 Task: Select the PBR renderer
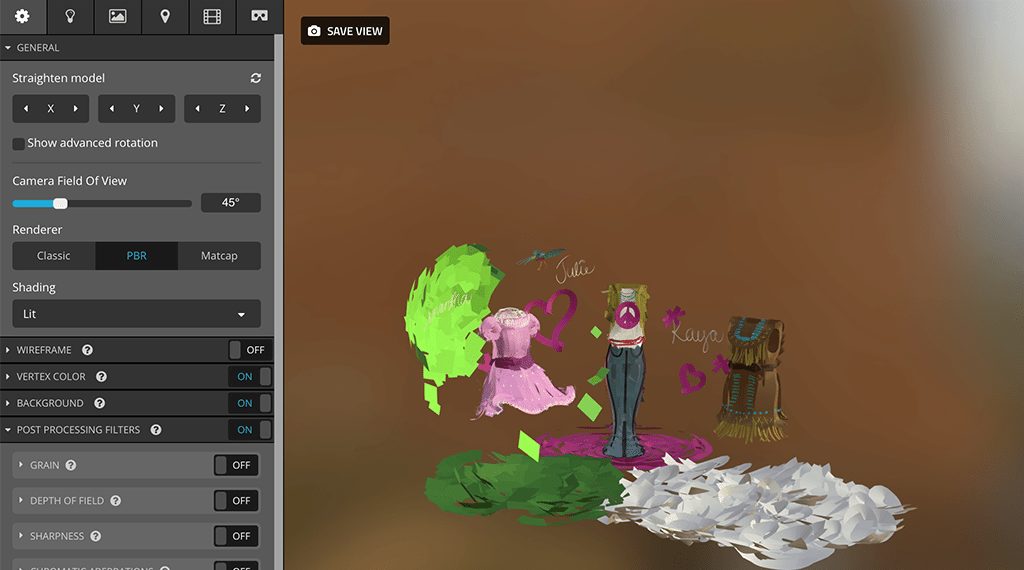136,256
